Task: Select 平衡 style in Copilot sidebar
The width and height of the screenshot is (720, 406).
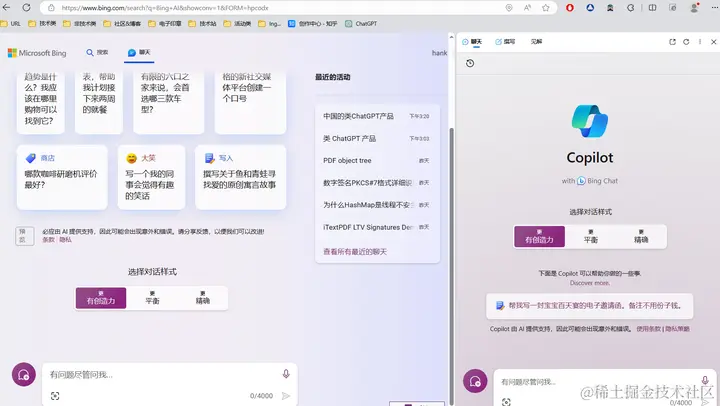Action: click(591, 237)
